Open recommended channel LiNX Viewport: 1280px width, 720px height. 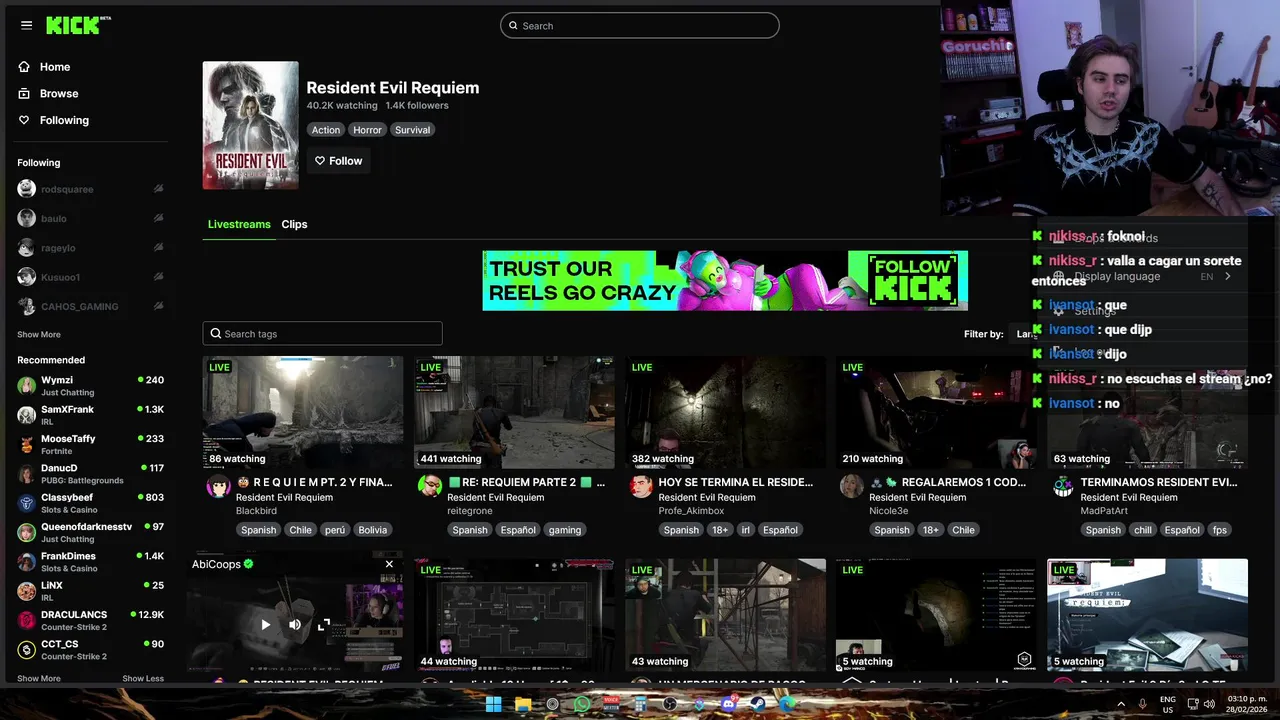pos(90,591)
